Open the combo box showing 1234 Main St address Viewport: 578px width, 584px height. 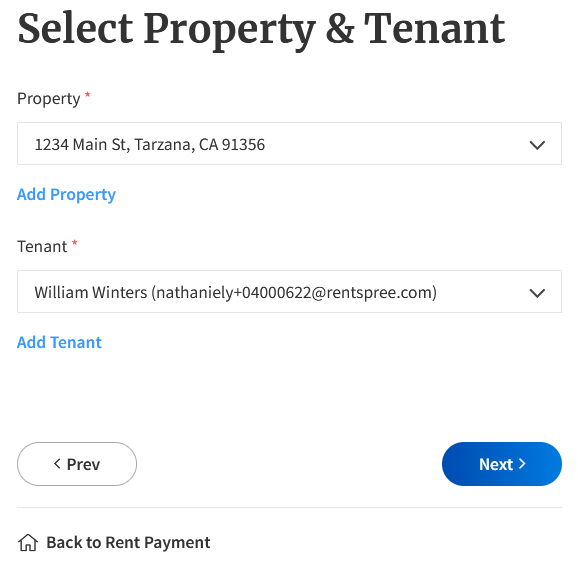point(289,143)
